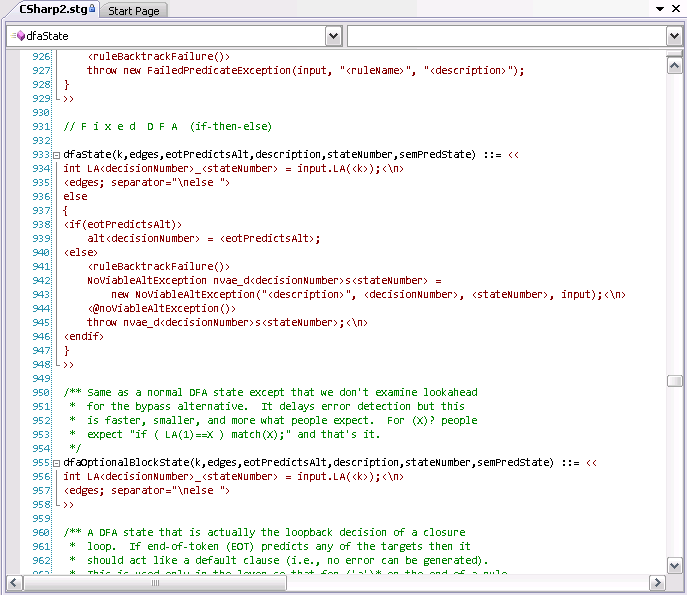This screenshot has width=687, height=595.
Task: Close the current document with the X
Action: pos(676,9)
